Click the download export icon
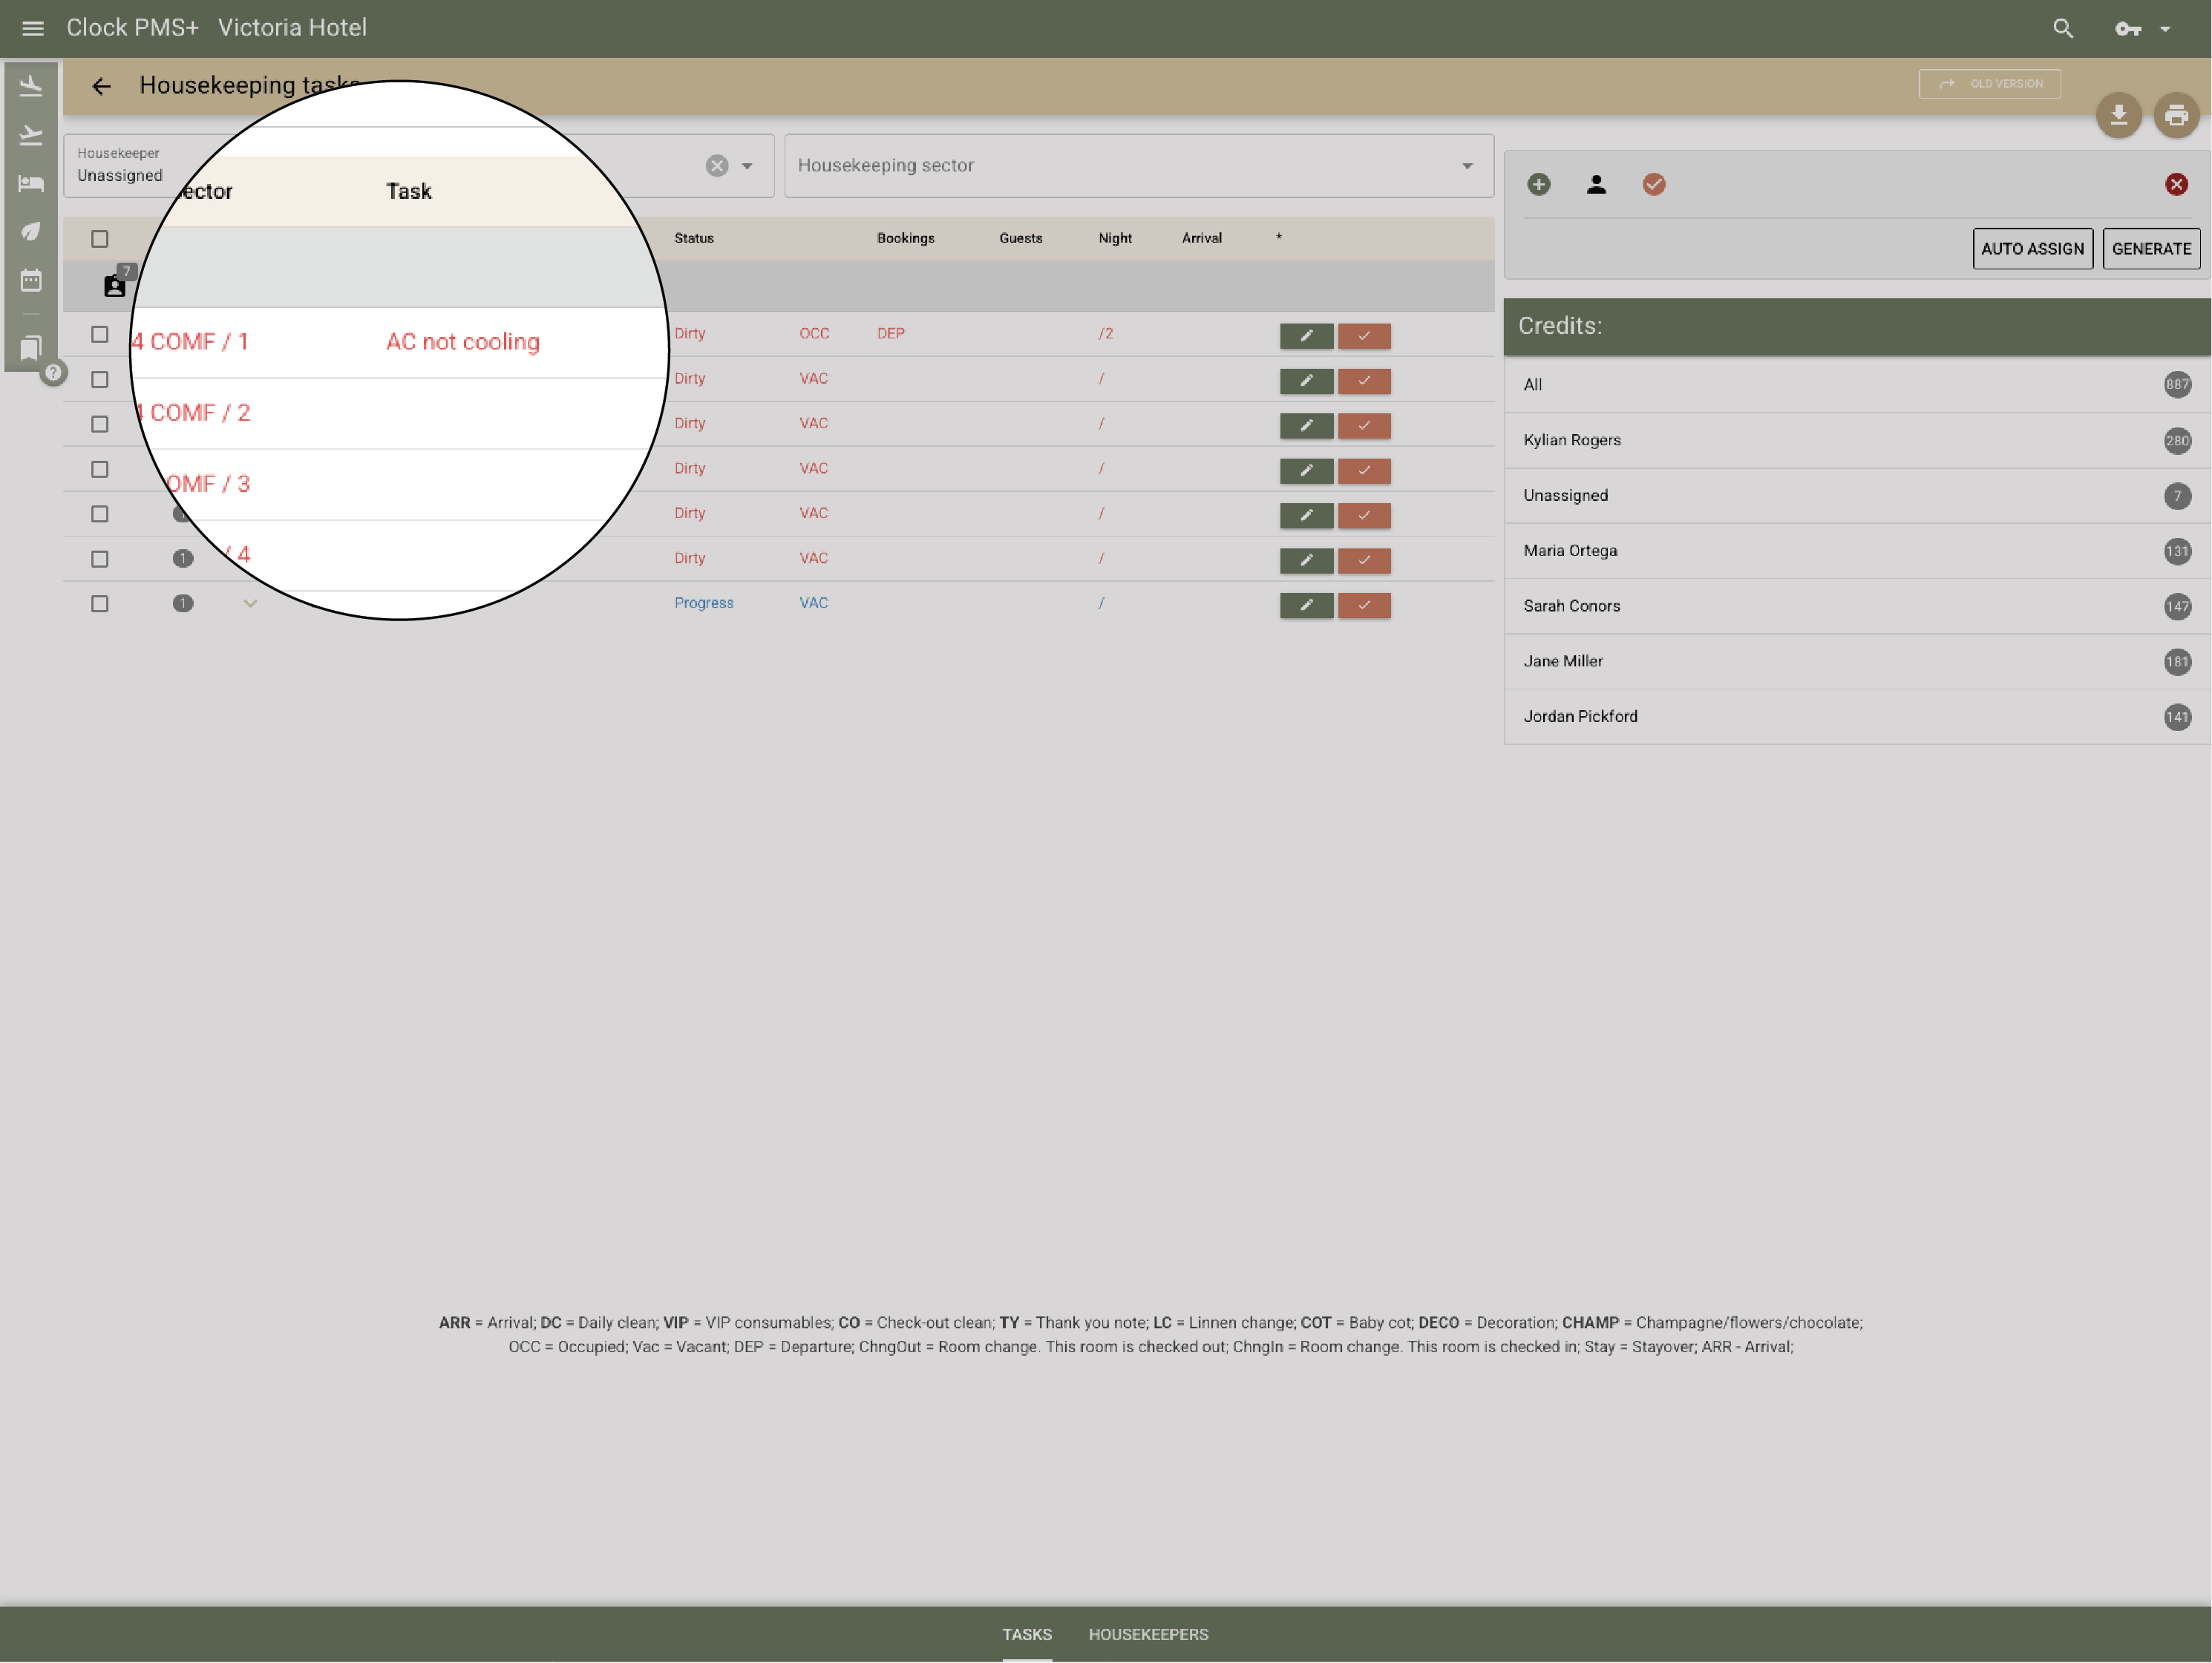The width and height of the screenshot is (2212, 1663). [2119, 114]
